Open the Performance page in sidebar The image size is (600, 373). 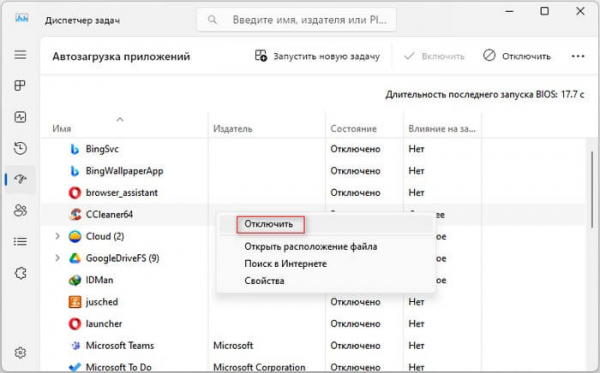[x=20, y=117]
